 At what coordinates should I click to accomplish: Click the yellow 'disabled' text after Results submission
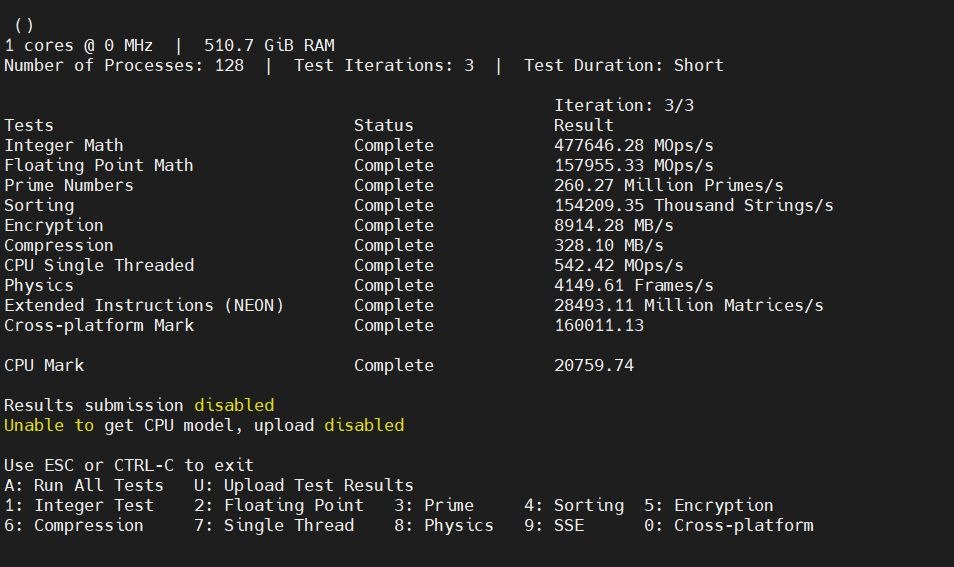(234, 405)
